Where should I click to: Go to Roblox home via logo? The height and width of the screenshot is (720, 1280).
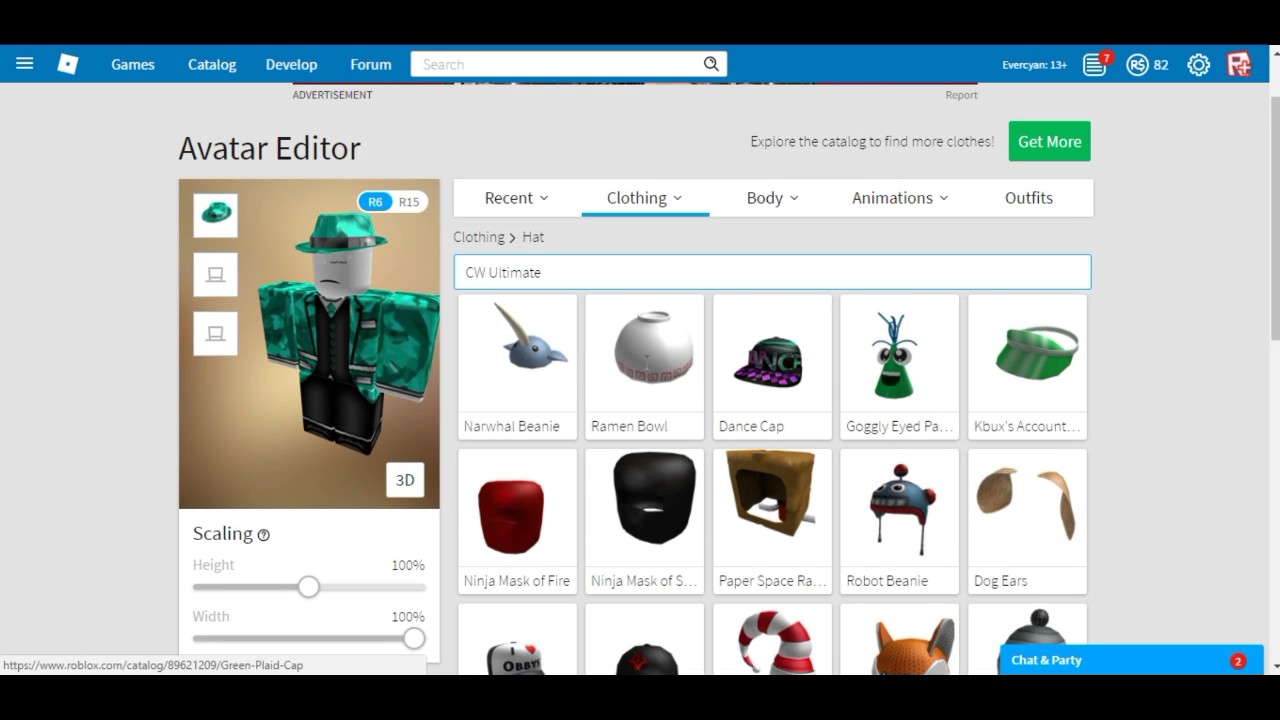[x=68, y=64]
